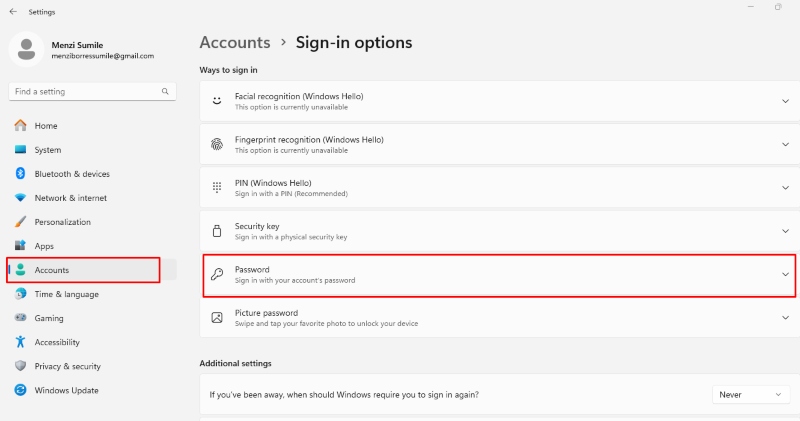This screenshot has height=421, width=800.
Task: Click the PIN keypad dots icon
Action: coord(217,187)
